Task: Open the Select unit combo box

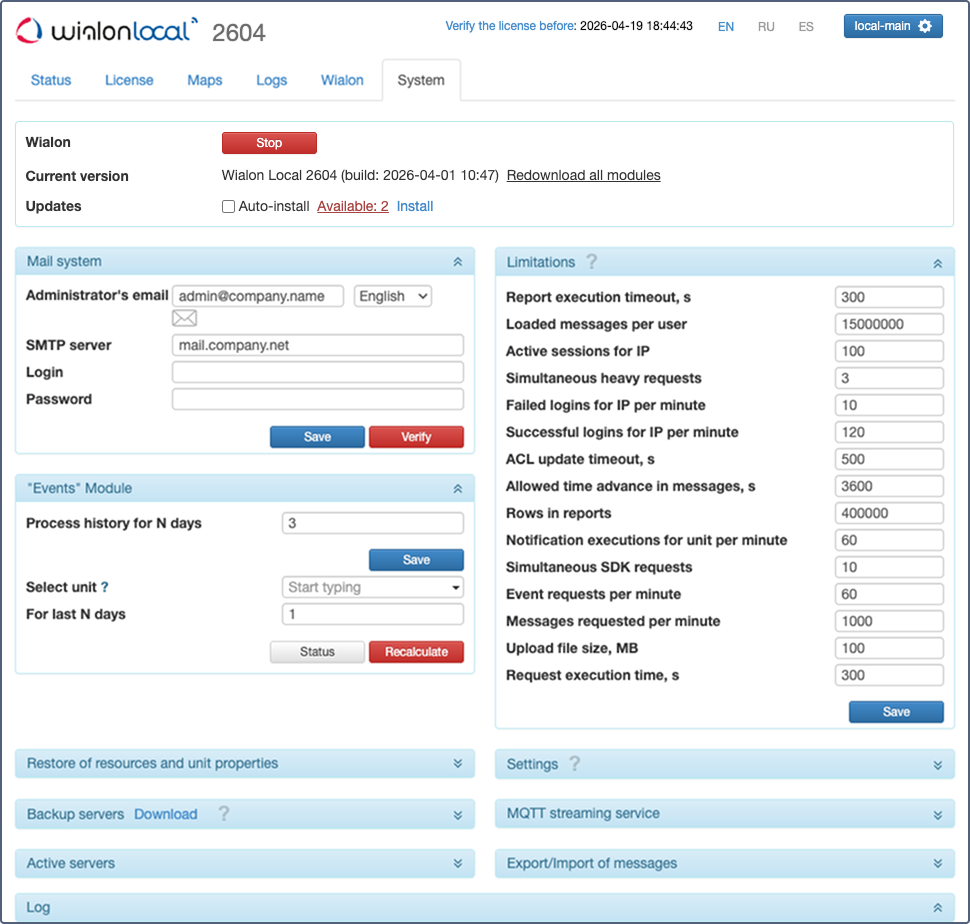Action: 373,587
